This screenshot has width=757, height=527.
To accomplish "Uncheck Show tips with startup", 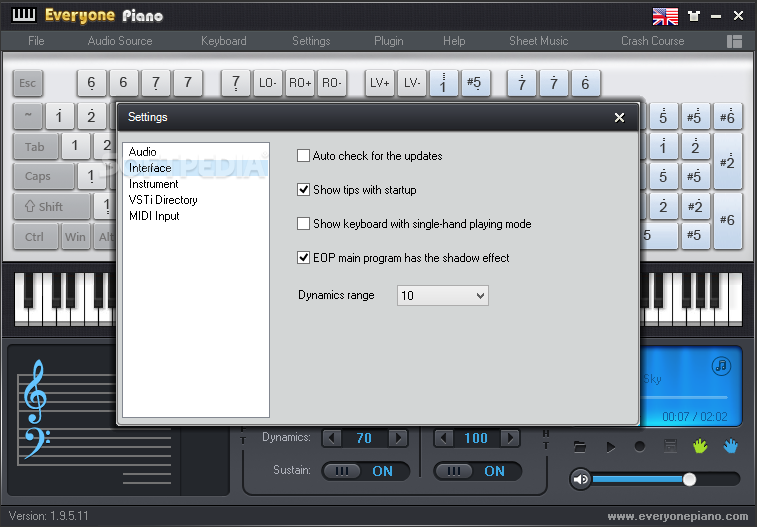I will (x=303, y=190).
